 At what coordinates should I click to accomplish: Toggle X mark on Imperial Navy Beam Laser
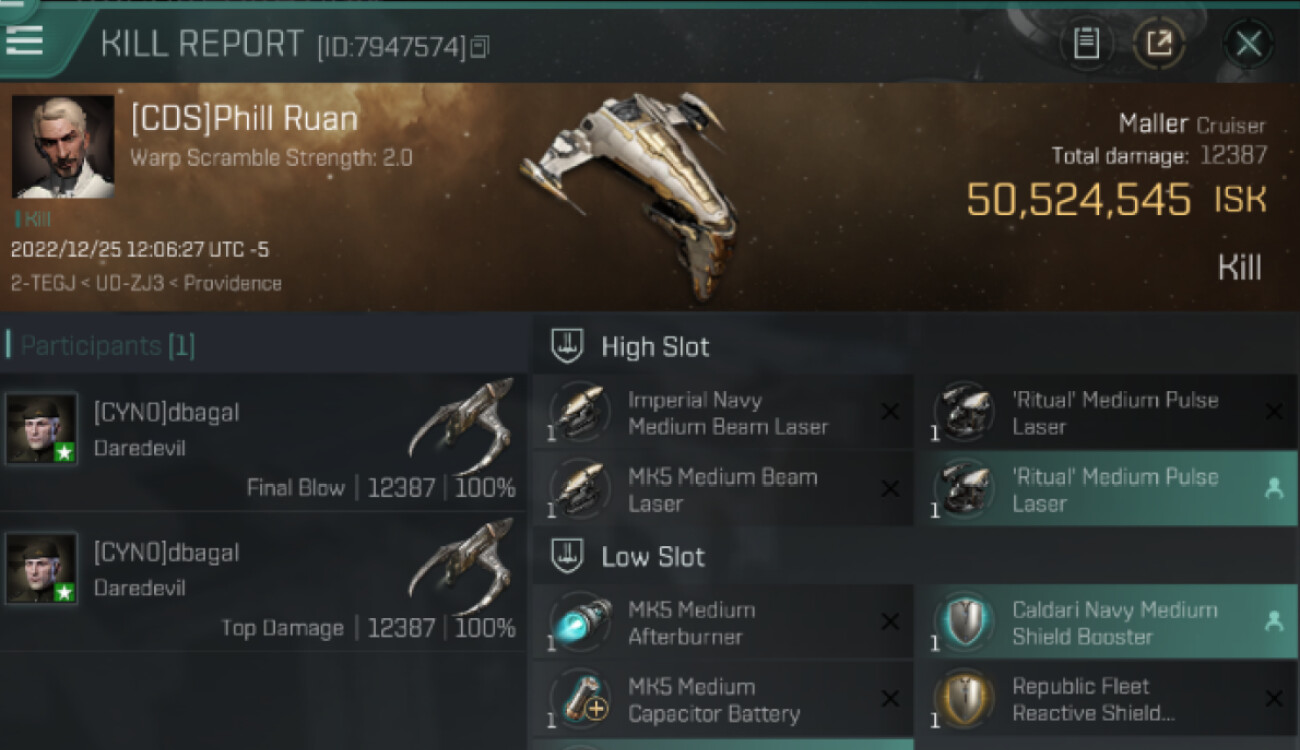click(889, 412)
